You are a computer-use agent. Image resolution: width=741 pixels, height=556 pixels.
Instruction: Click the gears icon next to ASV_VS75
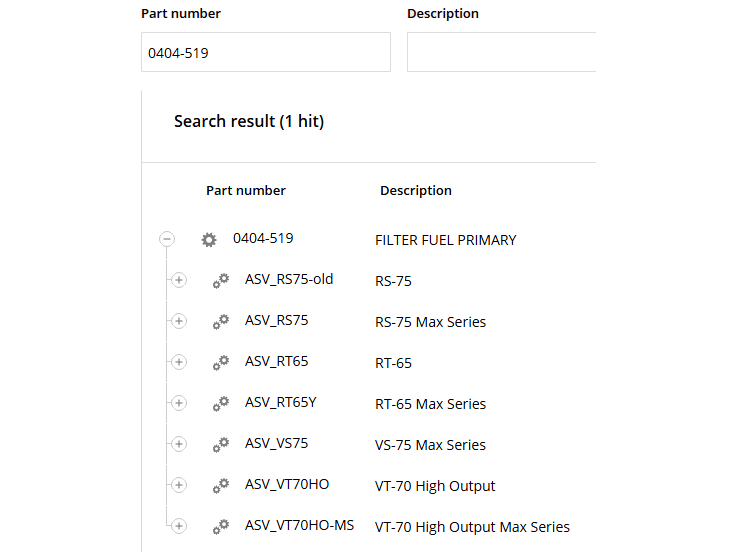221,445
